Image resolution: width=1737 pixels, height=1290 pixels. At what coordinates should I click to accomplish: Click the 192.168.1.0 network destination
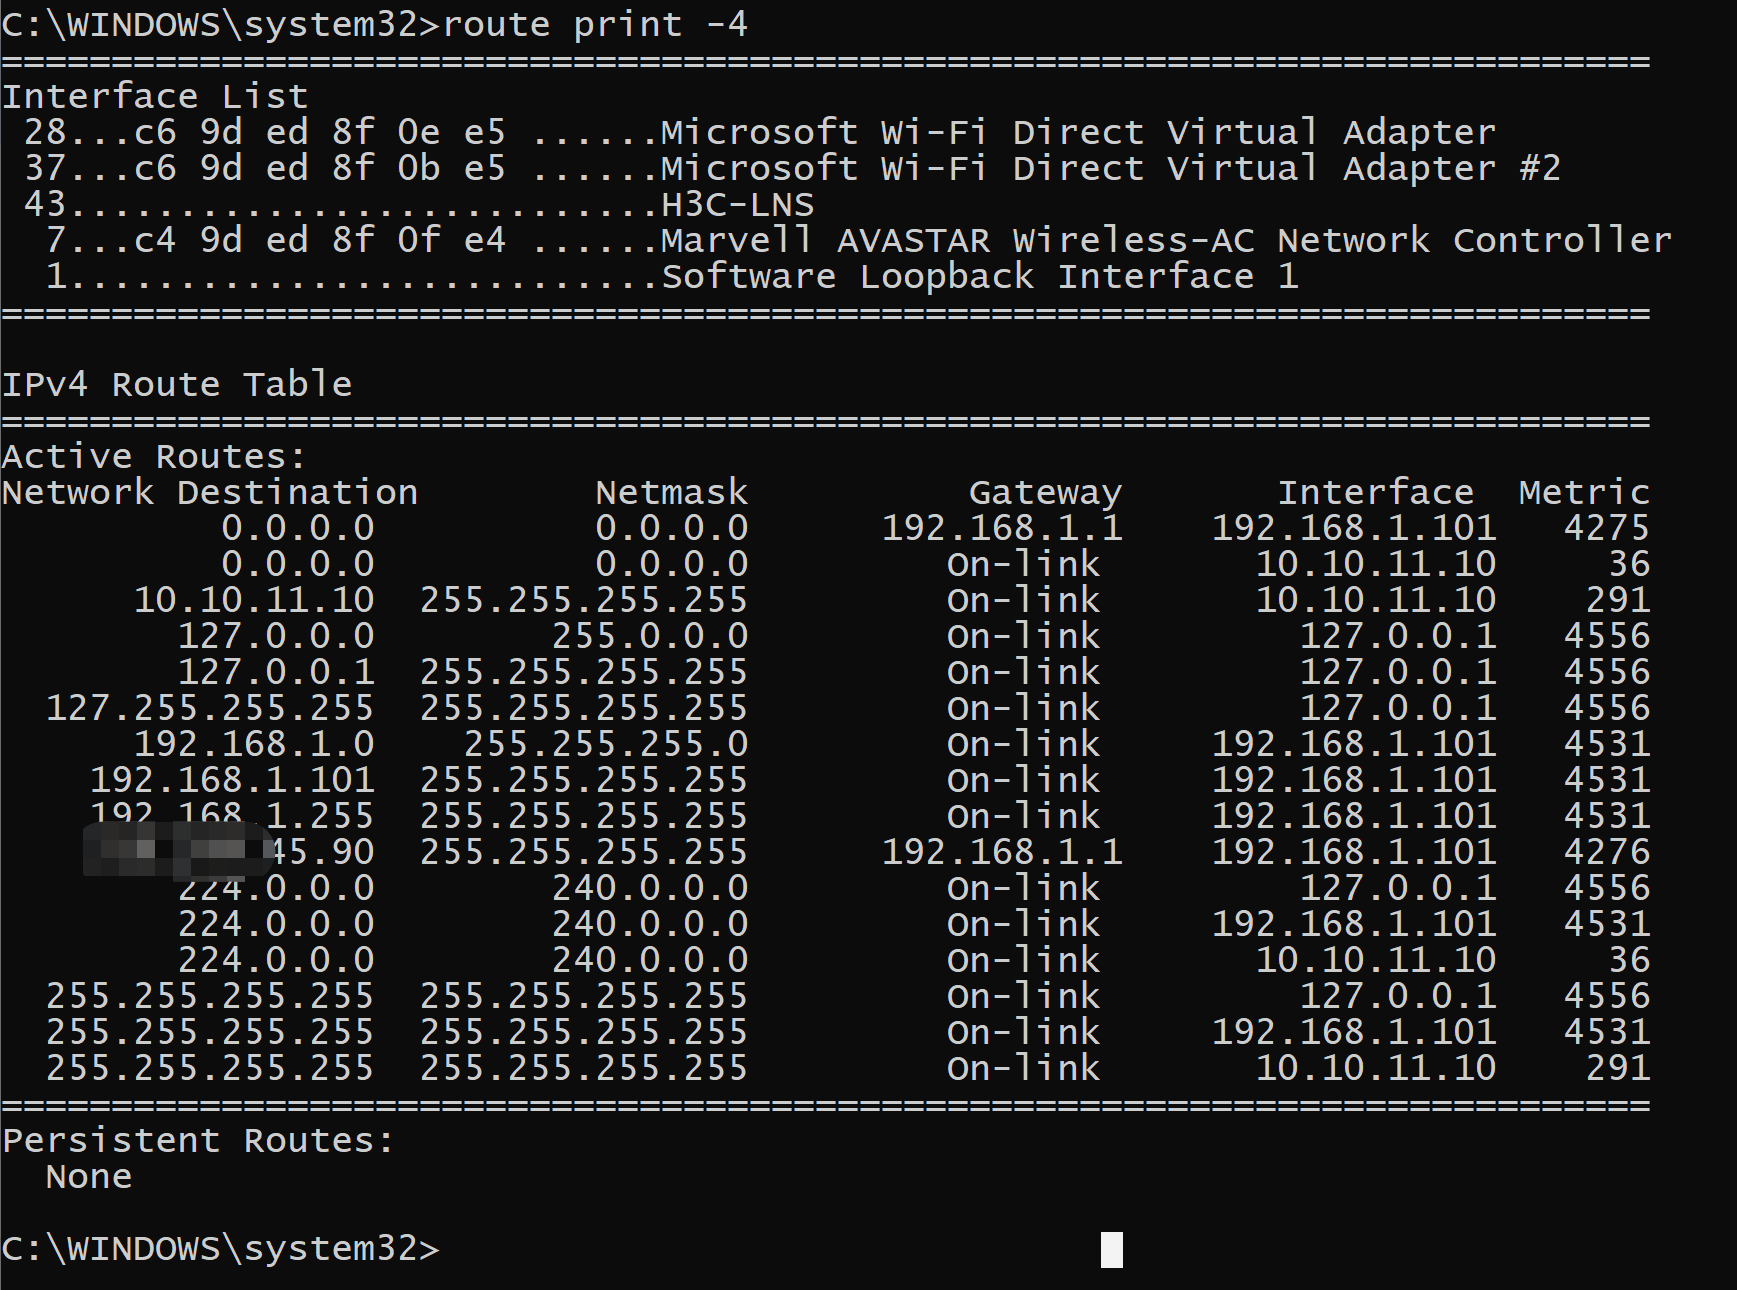tap(254, 744)
